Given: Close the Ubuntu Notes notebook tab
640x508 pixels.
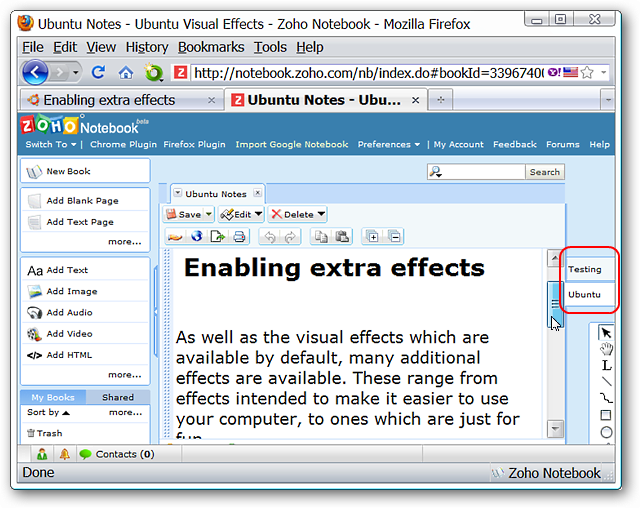Looking at the screenshot, I should [258, 193].
